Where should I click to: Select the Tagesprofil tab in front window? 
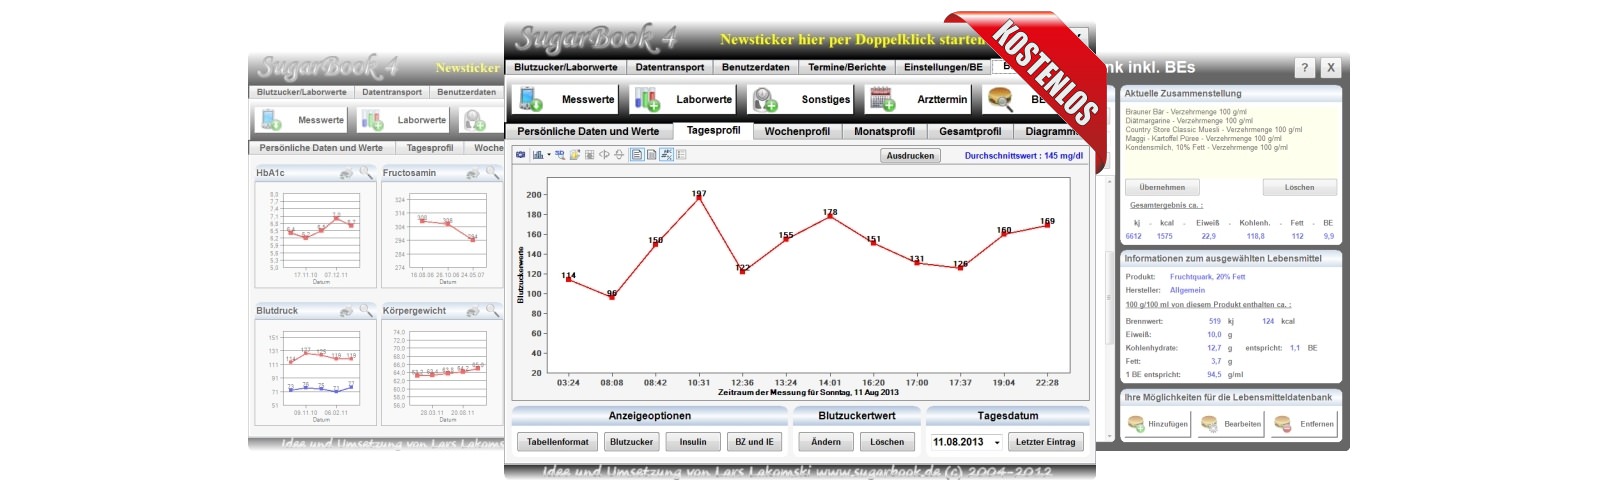(x=713, y=130)
